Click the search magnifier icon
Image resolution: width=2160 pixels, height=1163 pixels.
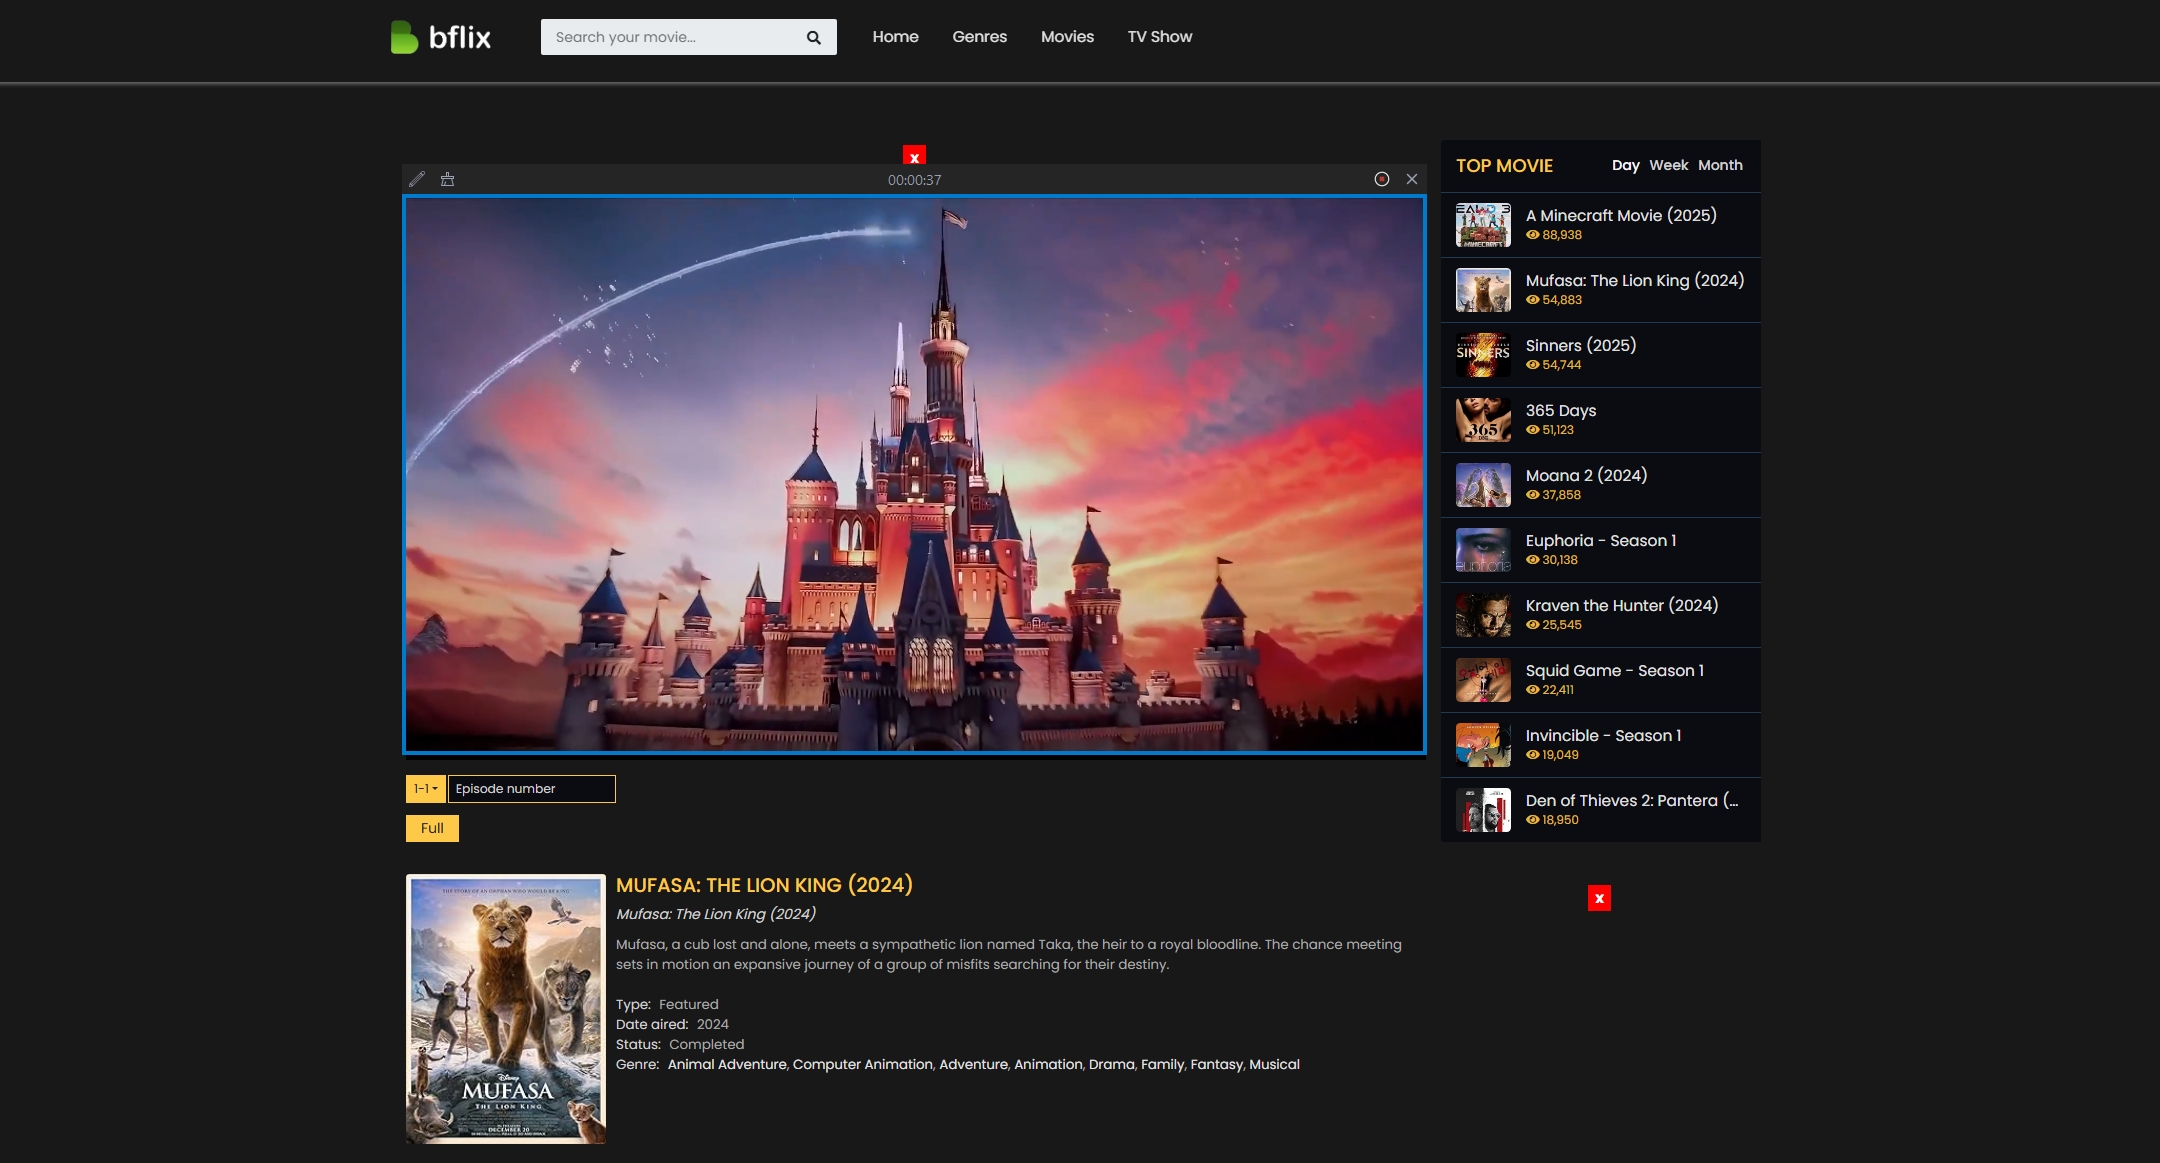[x=813, y=37]
